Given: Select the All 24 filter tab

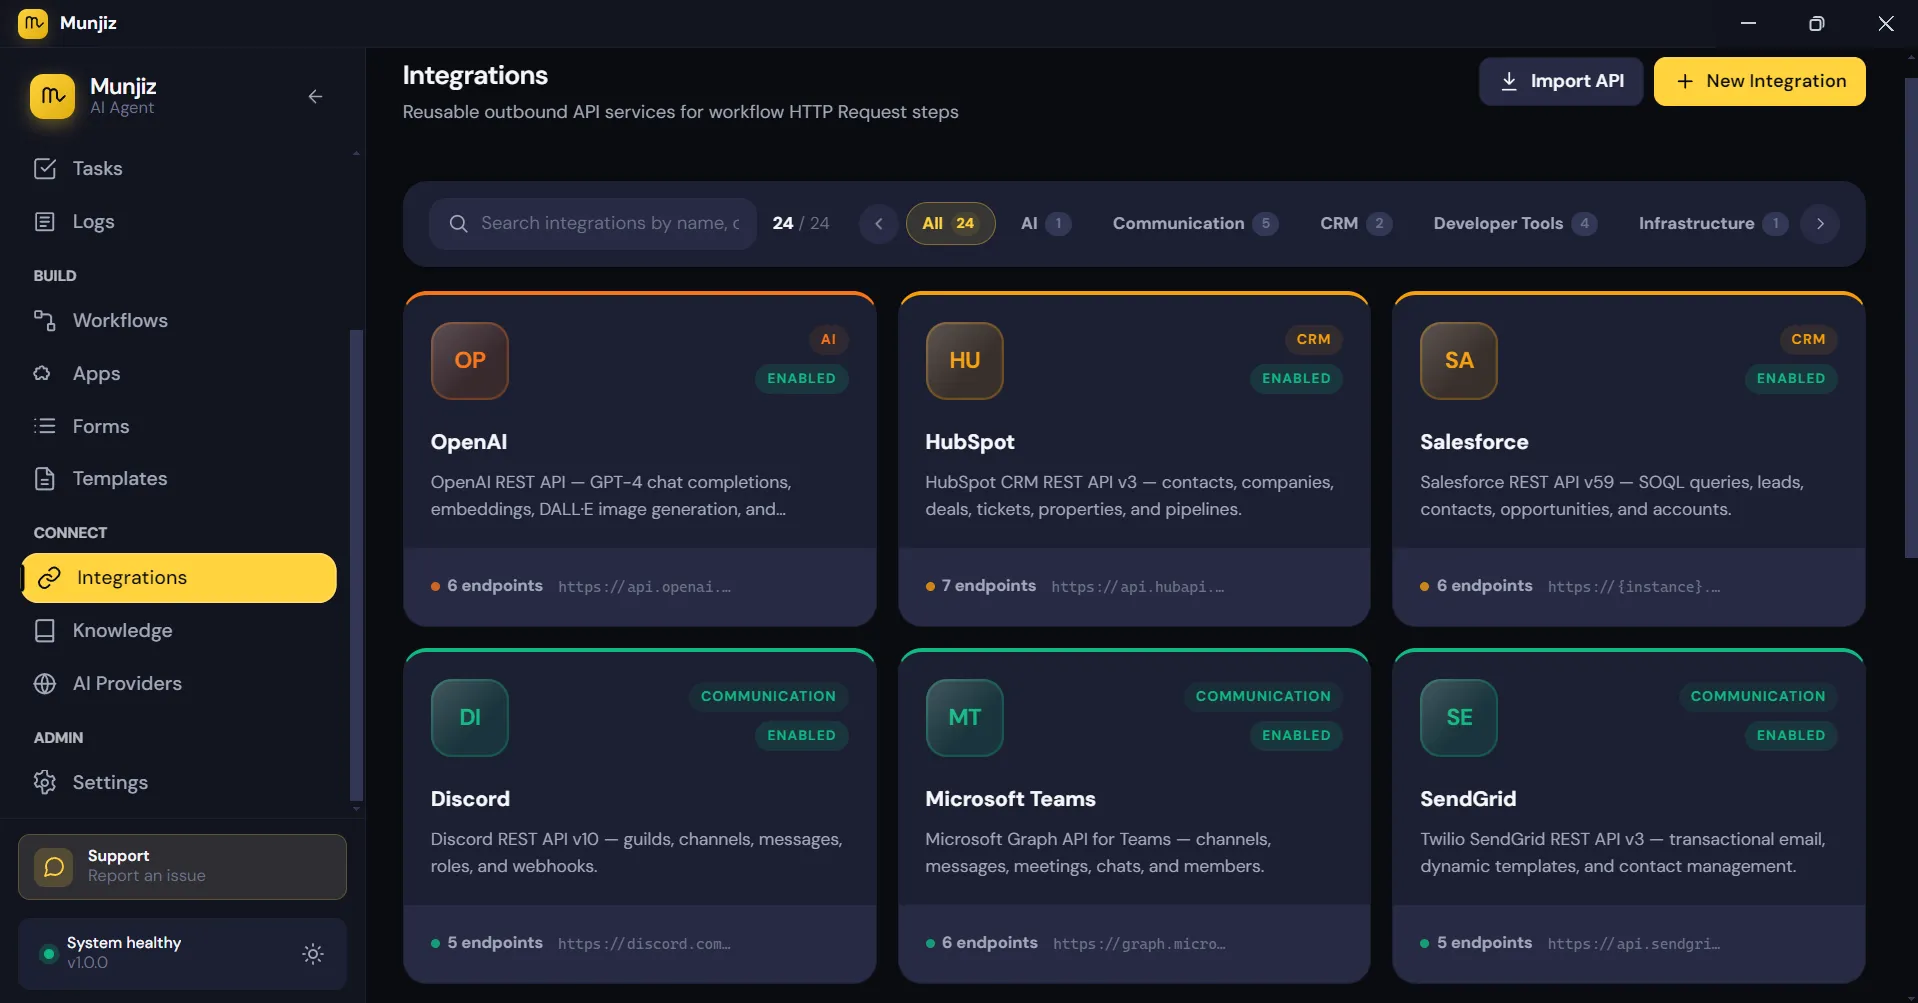Looking at the screenshot, I should [x=950, y=223].
